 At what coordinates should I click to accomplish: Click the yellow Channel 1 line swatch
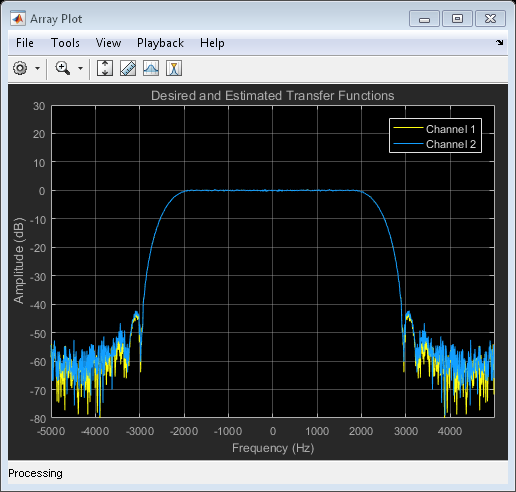pyautogui.click(x=408, y=128)
